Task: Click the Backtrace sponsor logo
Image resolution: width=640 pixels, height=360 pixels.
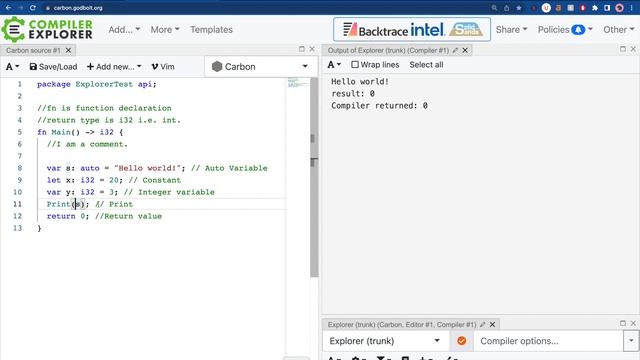Action: coord(375,30)
